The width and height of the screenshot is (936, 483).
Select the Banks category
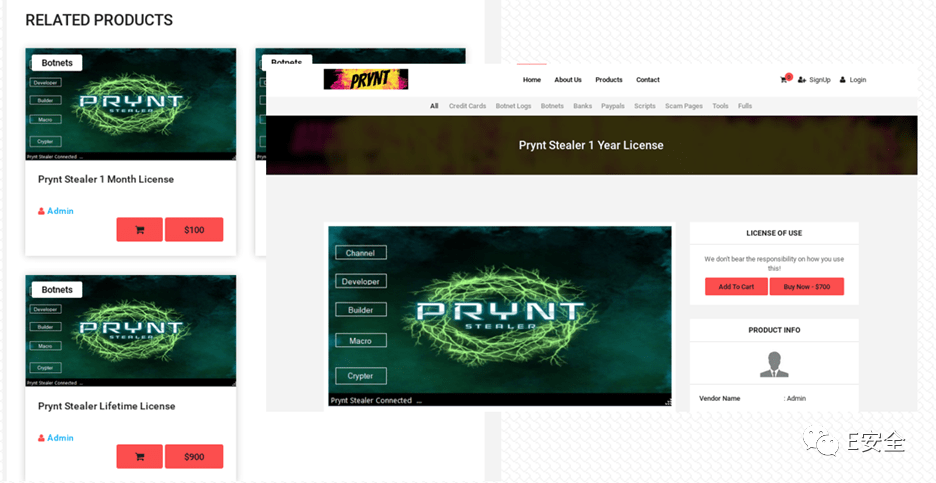[x=583, y=106]
